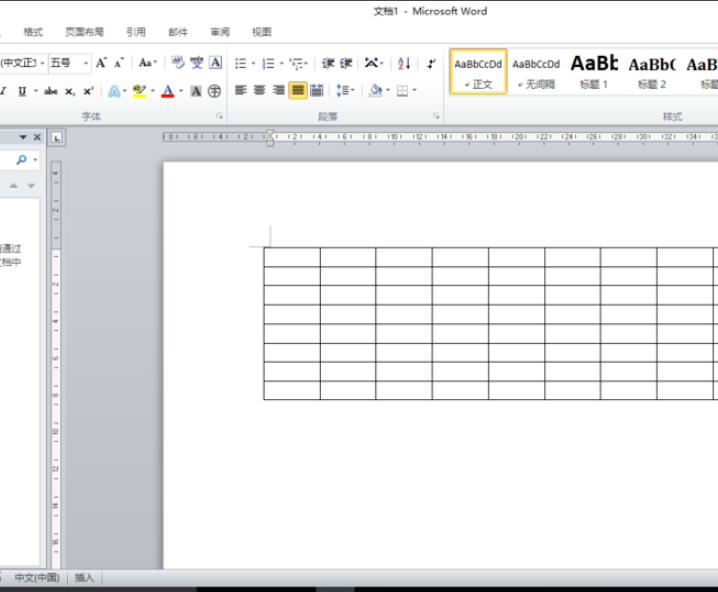
Task: Apply paragraph shading paint bucket
Action: [x=375, y=90]
